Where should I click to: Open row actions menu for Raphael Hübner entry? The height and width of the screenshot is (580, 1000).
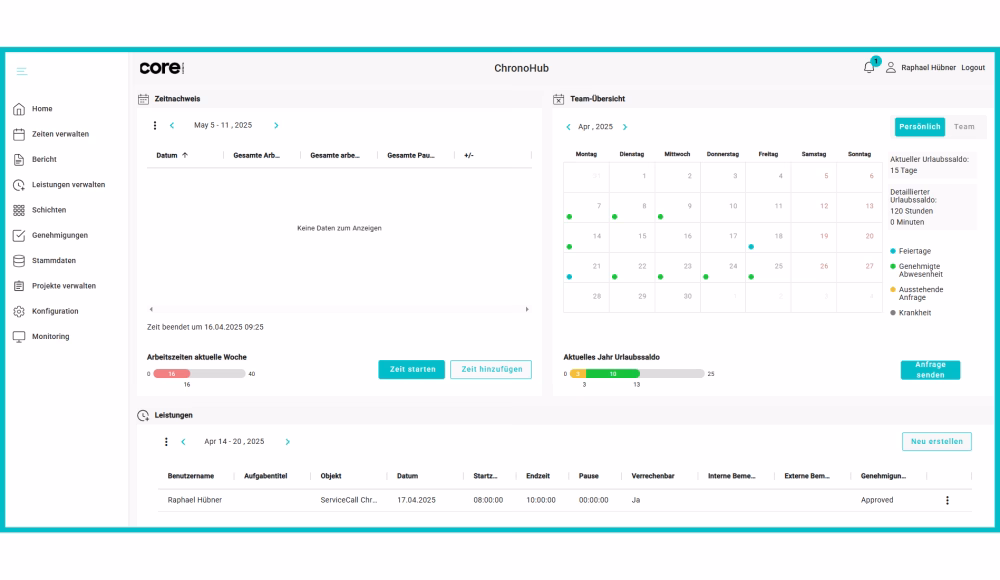coord(947,500)
